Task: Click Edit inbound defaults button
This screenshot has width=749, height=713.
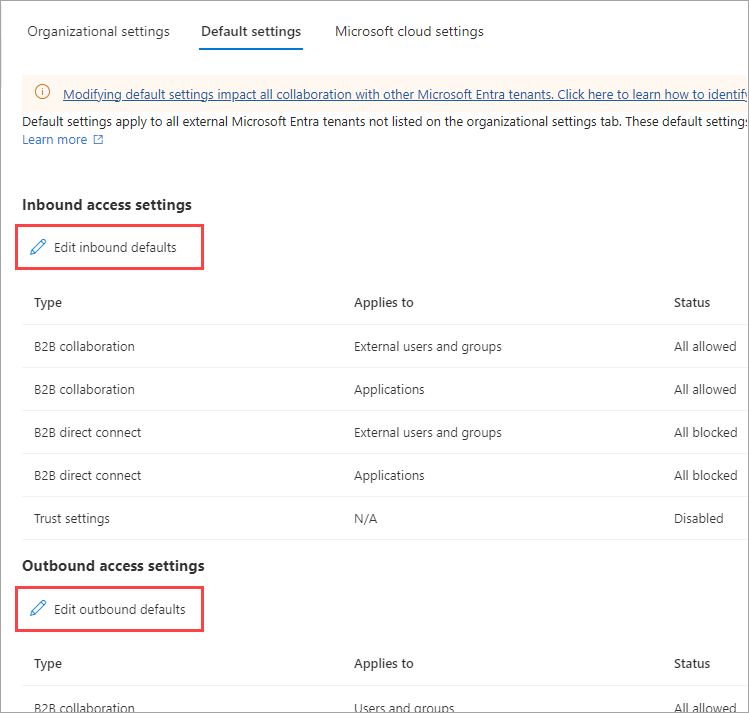Action: tap(110, 247)
